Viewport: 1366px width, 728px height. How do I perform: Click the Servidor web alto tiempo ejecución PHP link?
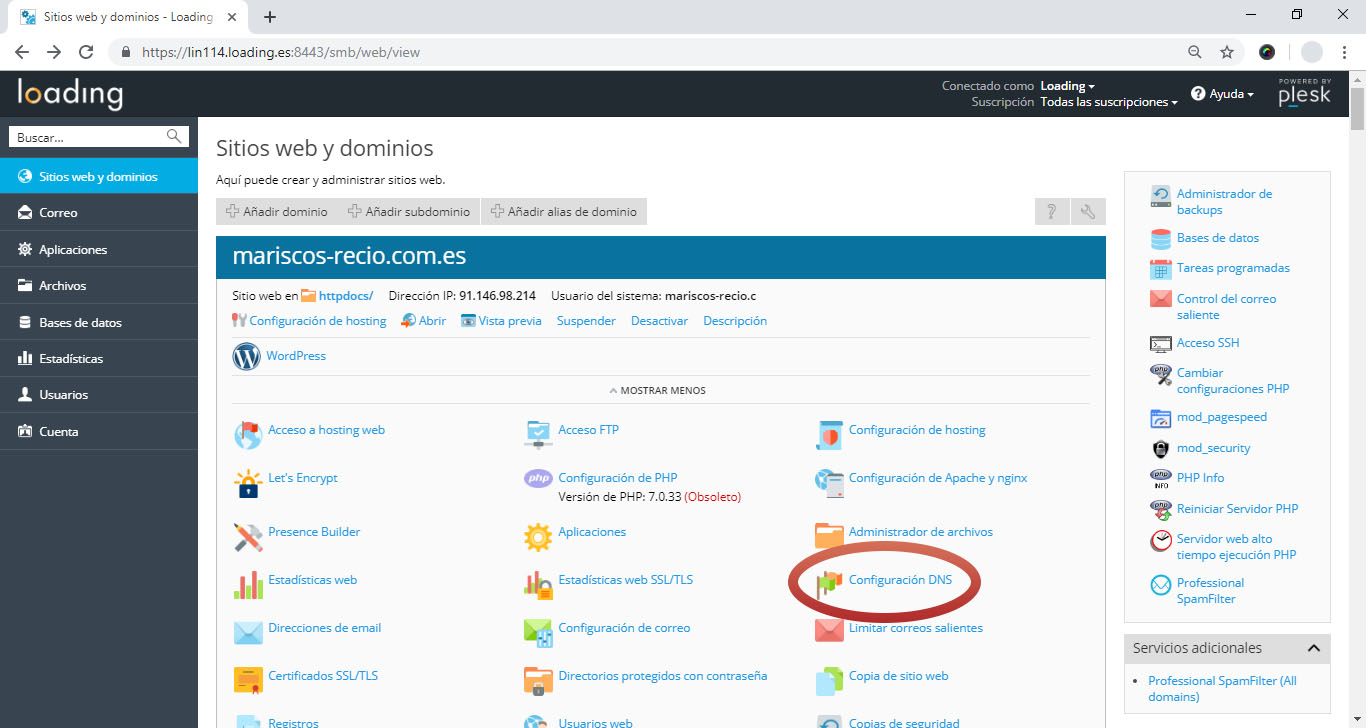(x=1237, y=546)
